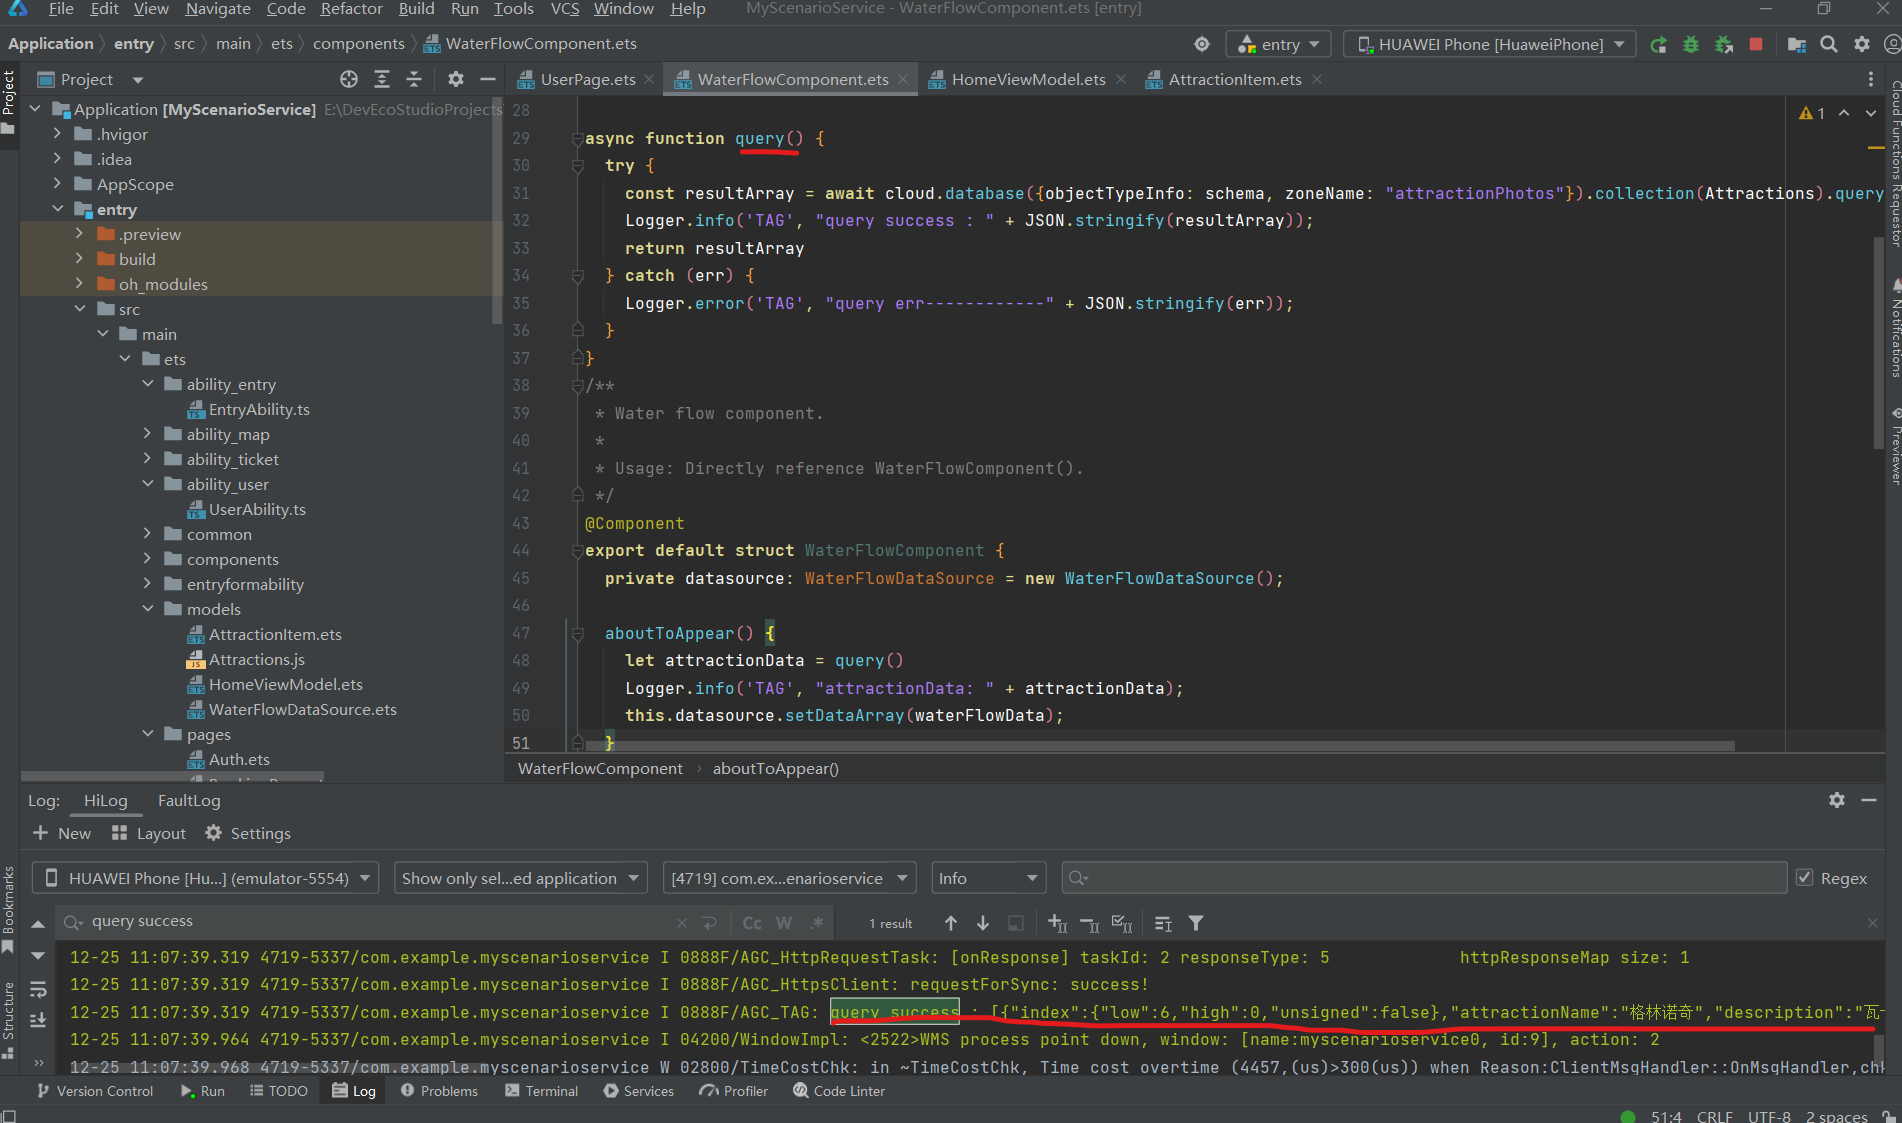This screenshot has height=1123, width=1902.
Task: Collapse all nodes in Project panel
Action: (x=414, y=79)
